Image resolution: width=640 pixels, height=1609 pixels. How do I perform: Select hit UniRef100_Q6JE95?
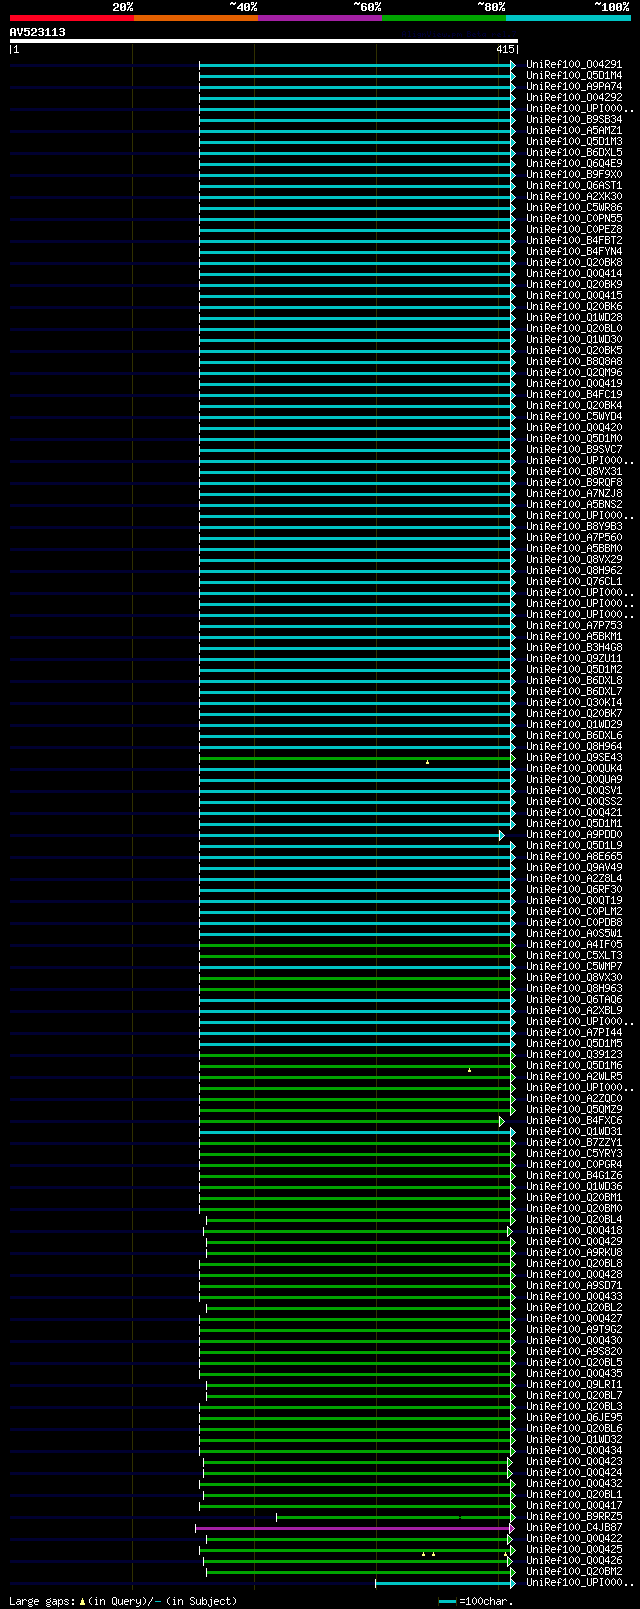[x=574, y=1417]
